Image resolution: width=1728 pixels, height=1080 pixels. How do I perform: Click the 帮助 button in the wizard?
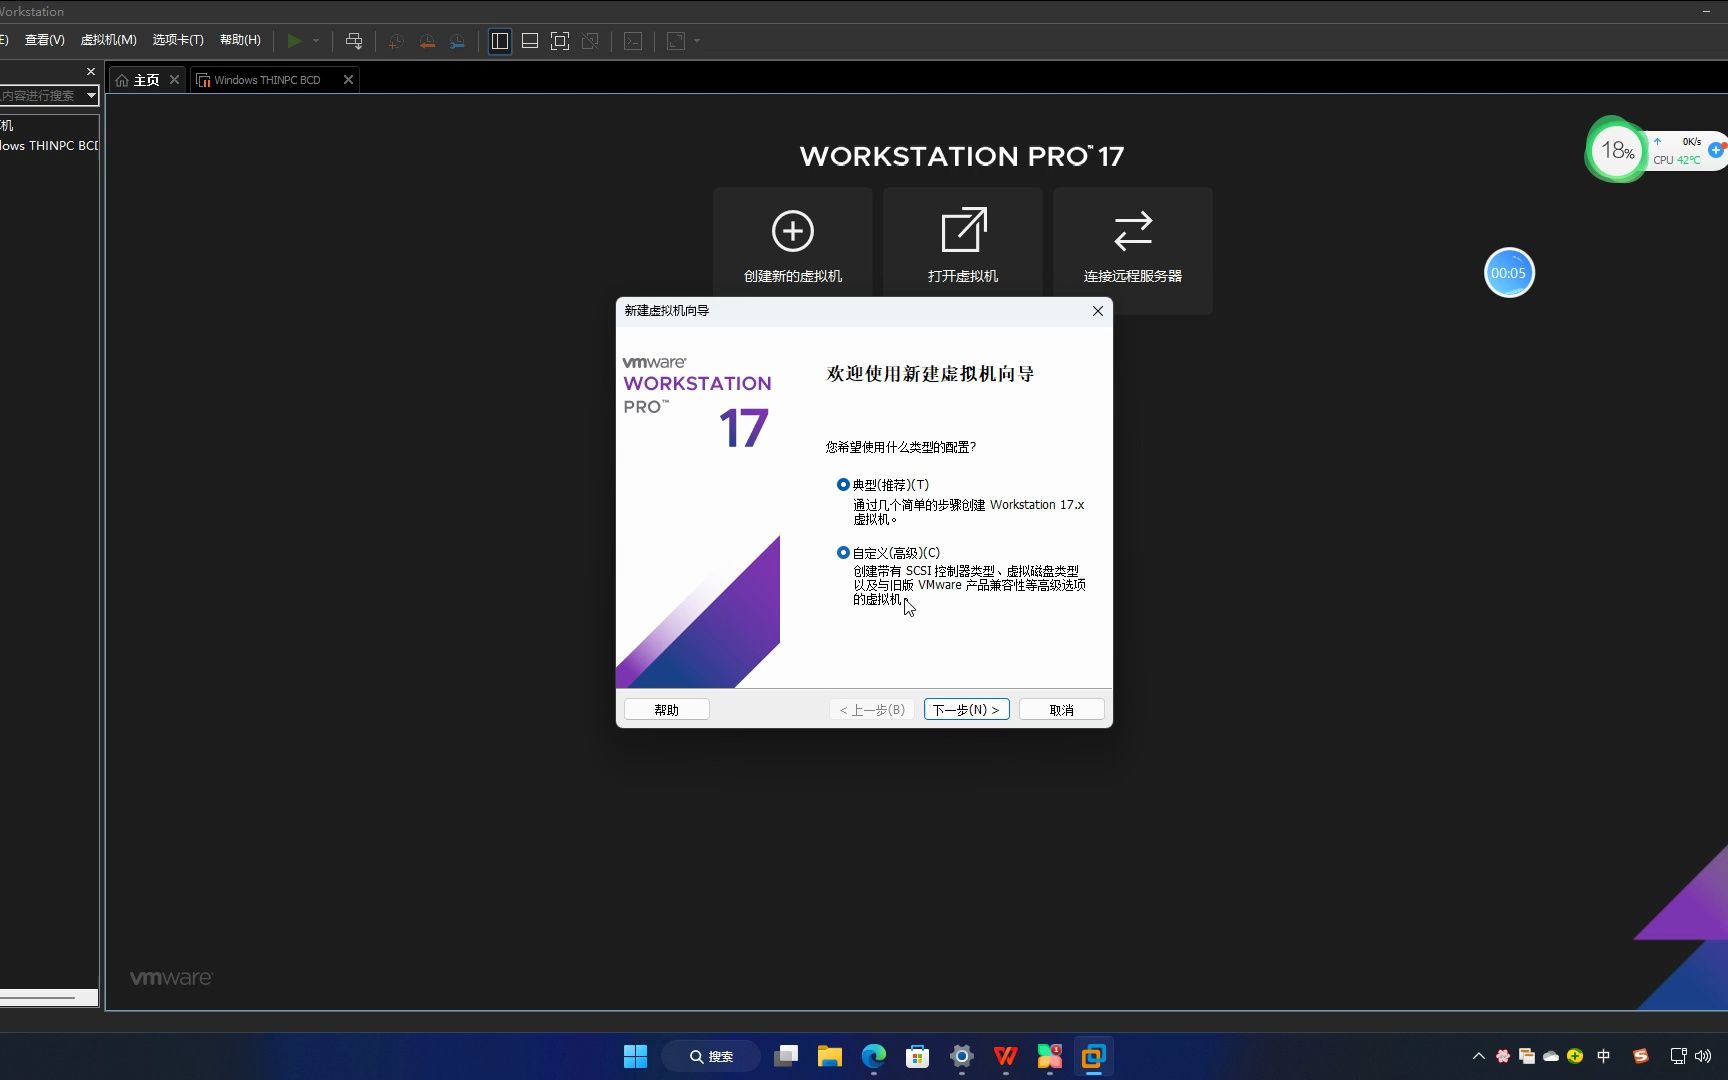pyautogui.click(x=667, y=710)
